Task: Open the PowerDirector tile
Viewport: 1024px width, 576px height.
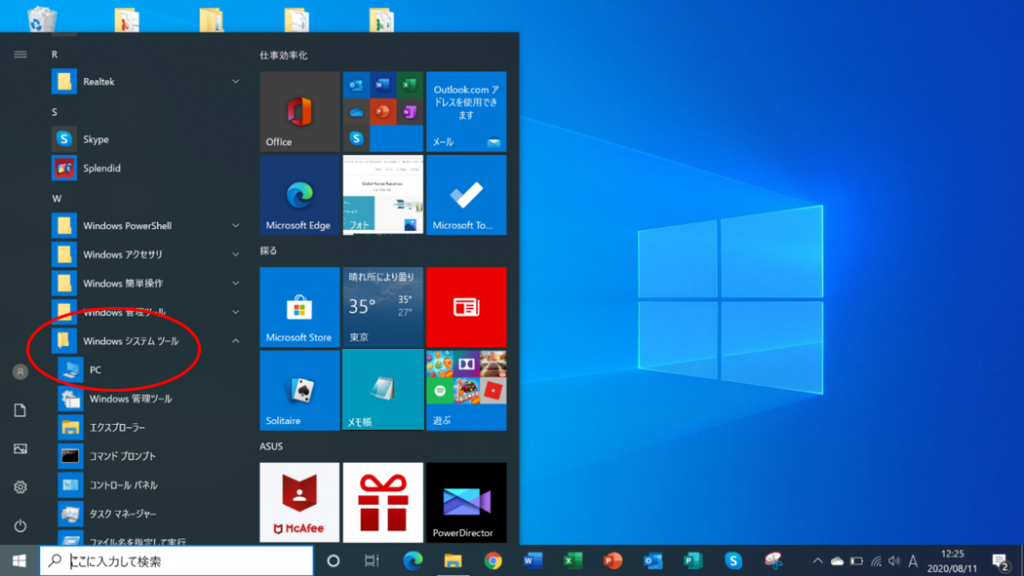Action: click(x=466, y=502)
